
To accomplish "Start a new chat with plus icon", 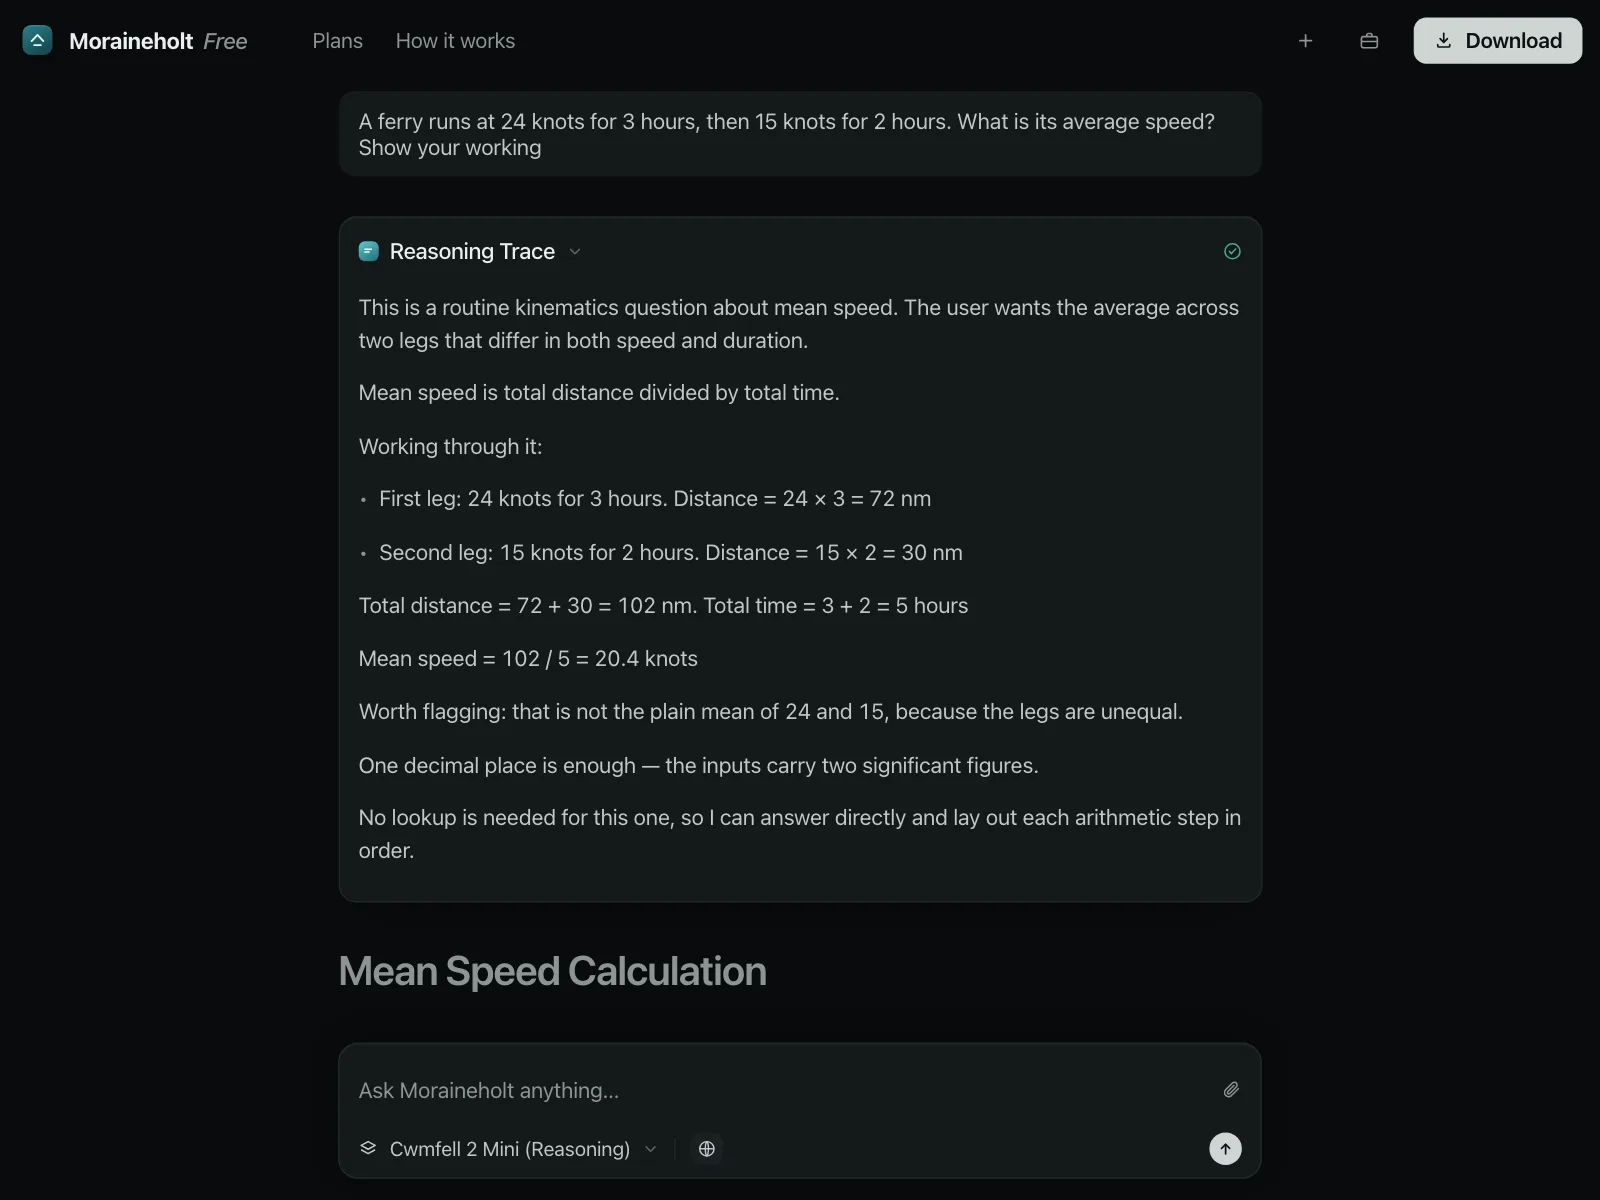I will coord(1305,41).
